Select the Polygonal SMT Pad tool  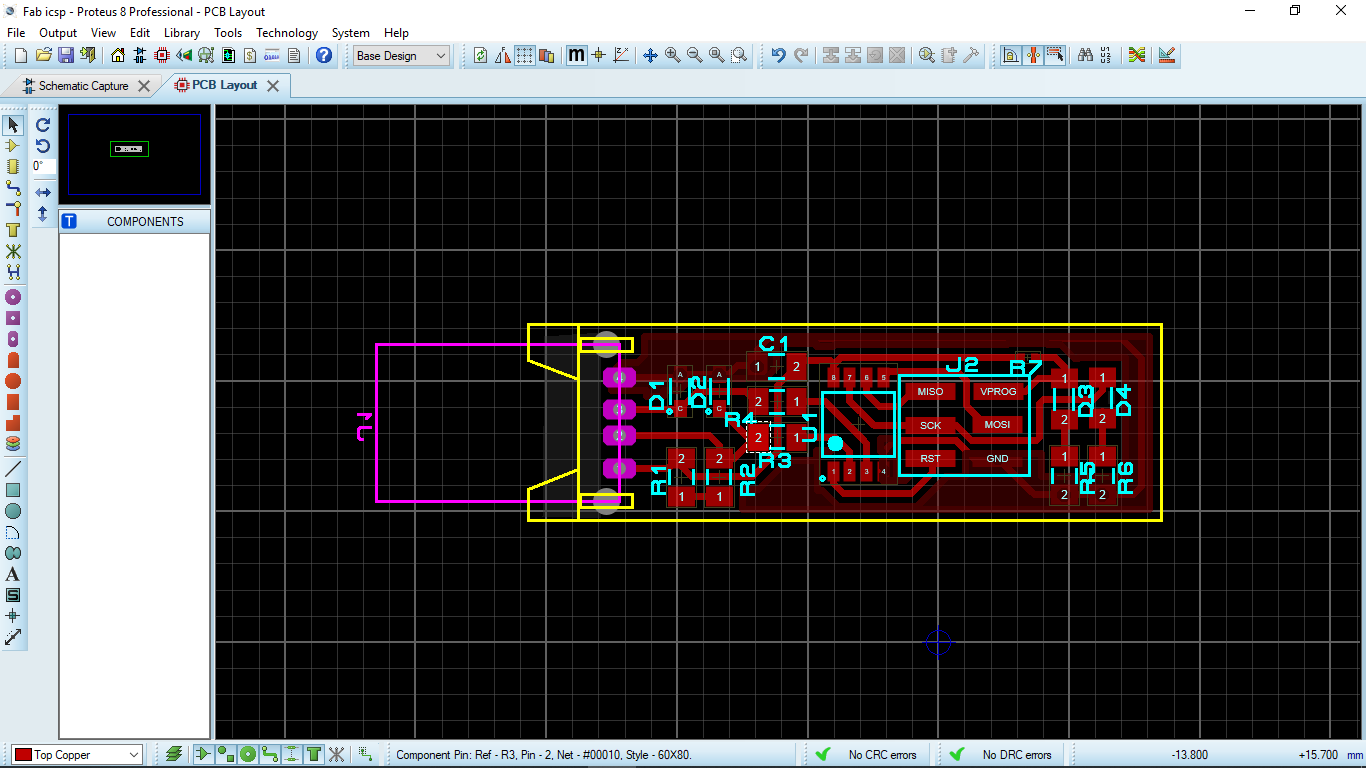coord(13,423)
